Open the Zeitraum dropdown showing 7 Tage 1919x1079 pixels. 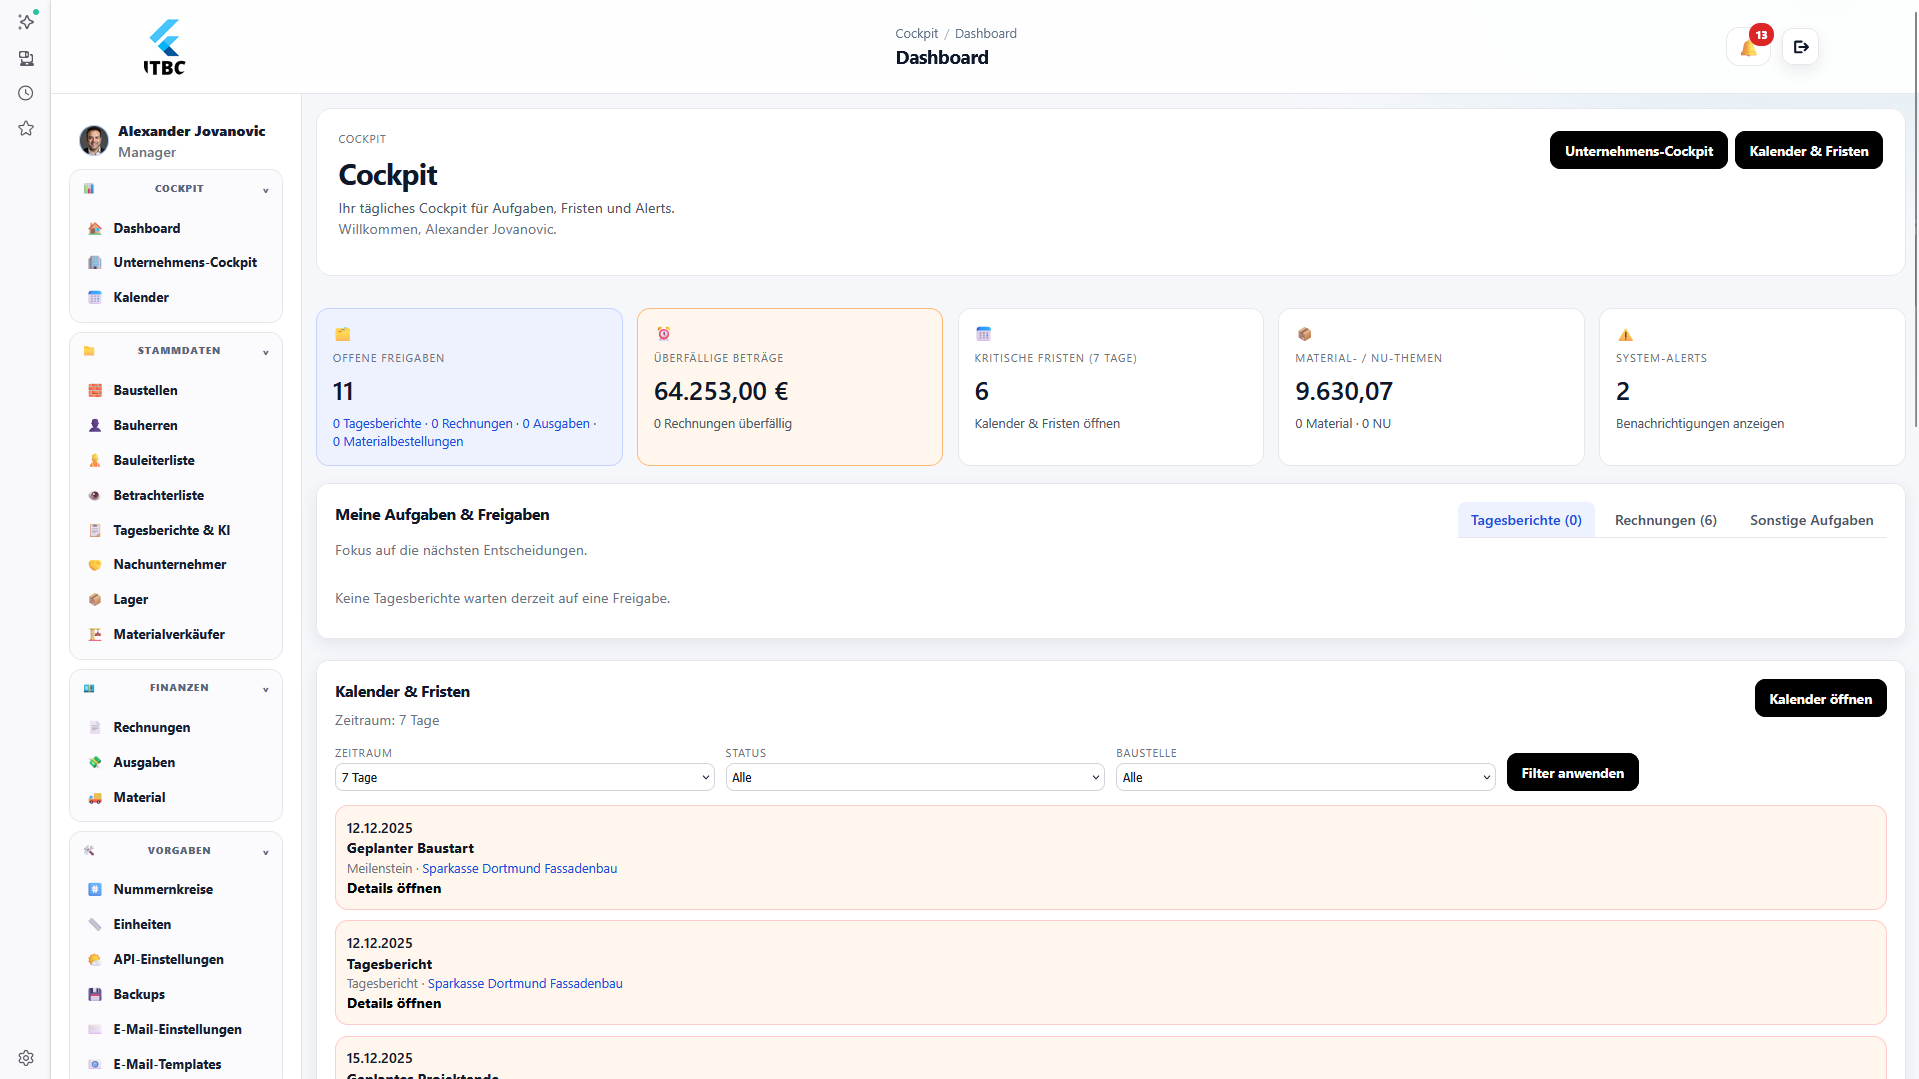(x=524, y=777)
